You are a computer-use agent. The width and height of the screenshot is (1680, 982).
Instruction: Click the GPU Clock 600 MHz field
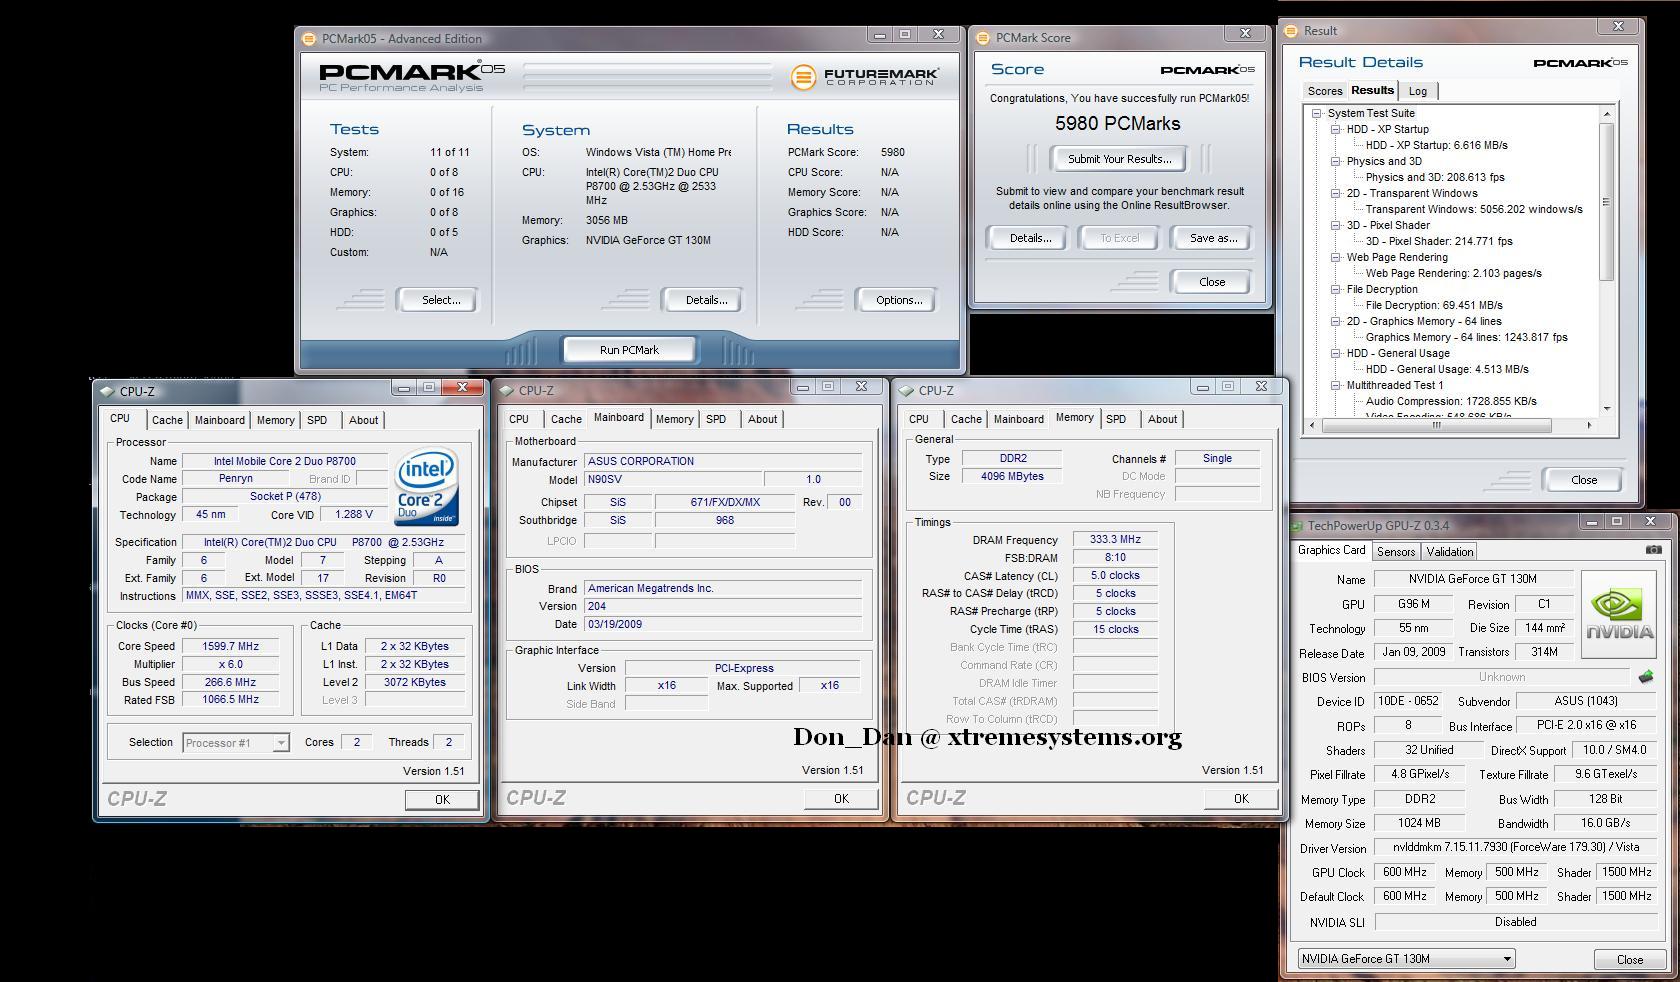1404,873
